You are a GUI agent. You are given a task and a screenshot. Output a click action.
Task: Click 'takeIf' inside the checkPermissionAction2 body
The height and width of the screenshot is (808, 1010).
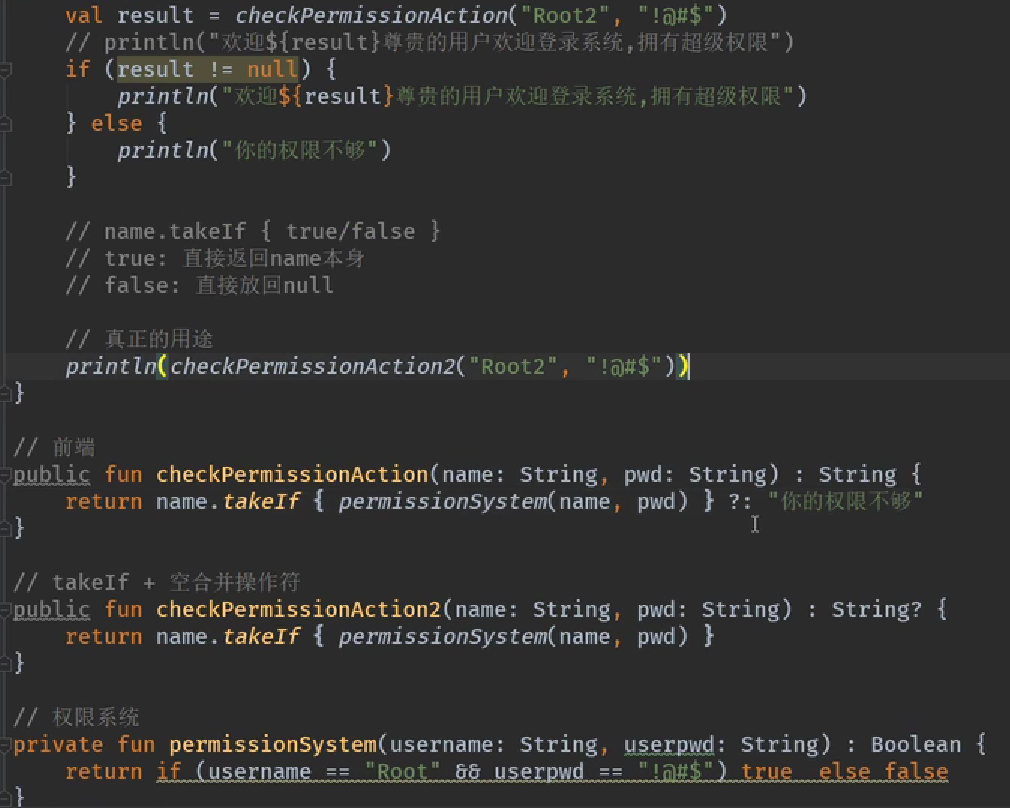tap(261, 637)
